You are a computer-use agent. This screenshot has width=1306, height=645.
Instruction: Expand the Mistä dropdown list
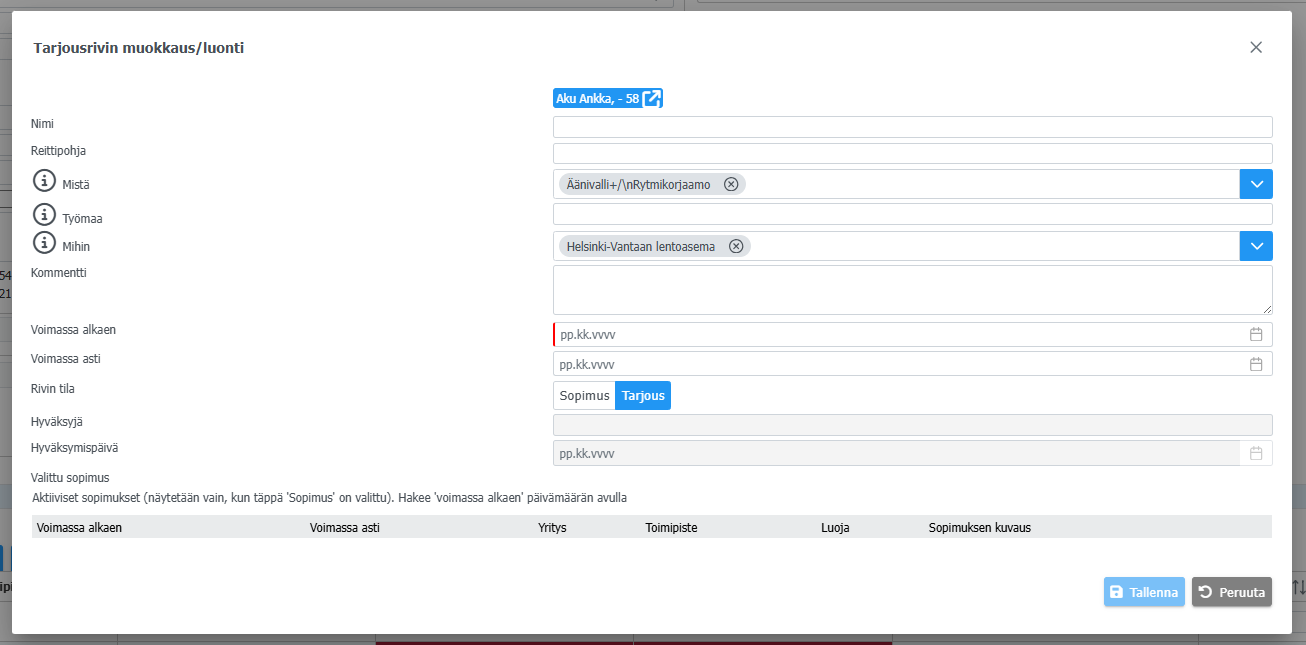click(1256, 184)
